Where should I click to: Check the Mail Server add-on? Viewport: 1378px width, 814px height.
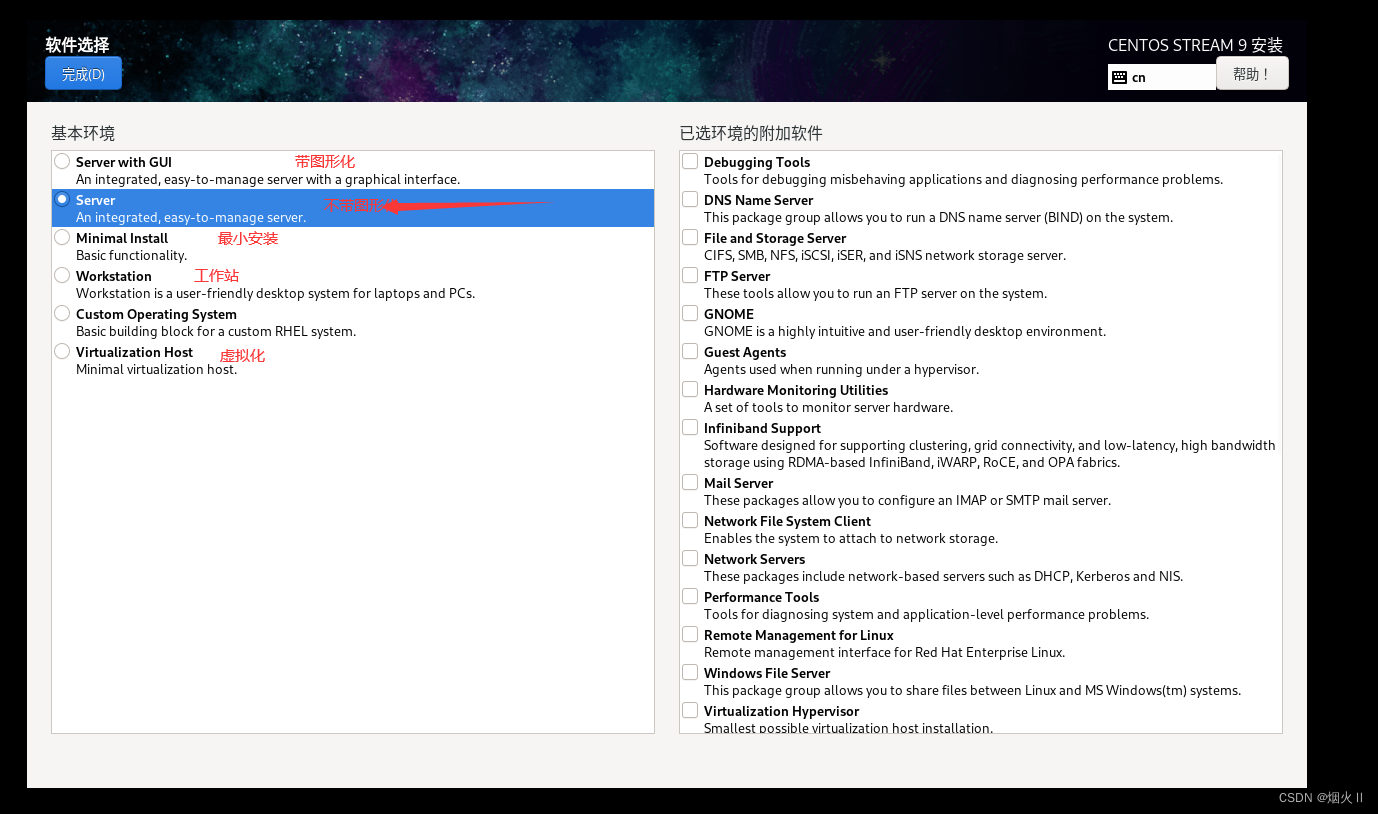pyautogui.click(x=689, y=481)
